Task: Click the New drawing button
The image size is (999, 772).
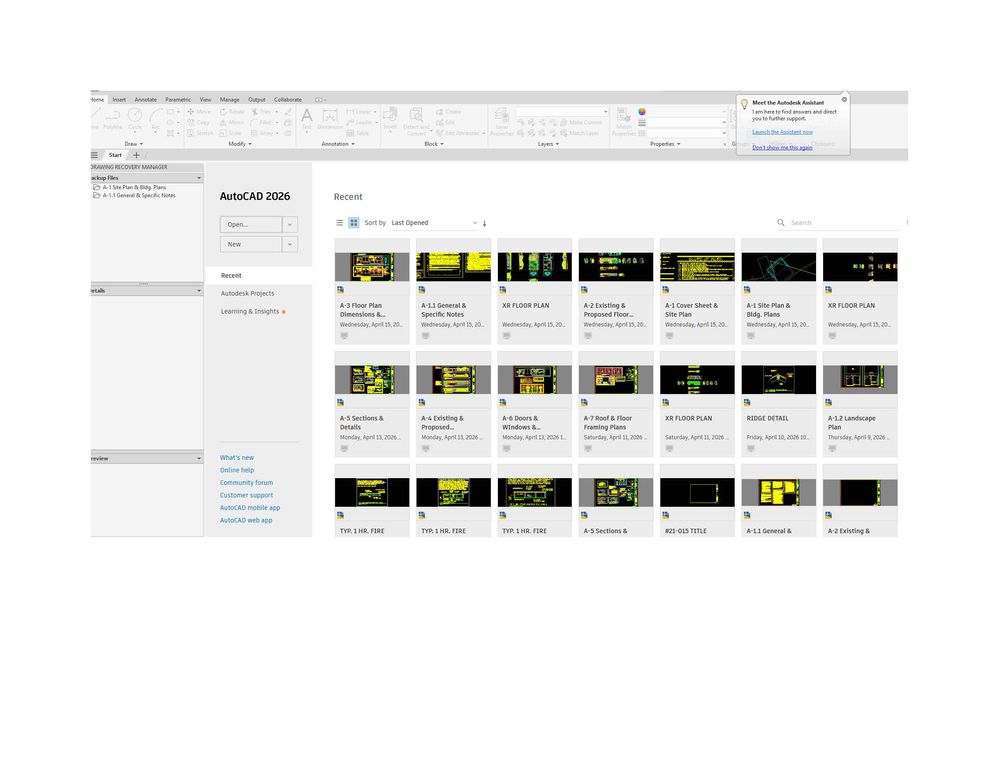Action: click(x=251, y=244)
